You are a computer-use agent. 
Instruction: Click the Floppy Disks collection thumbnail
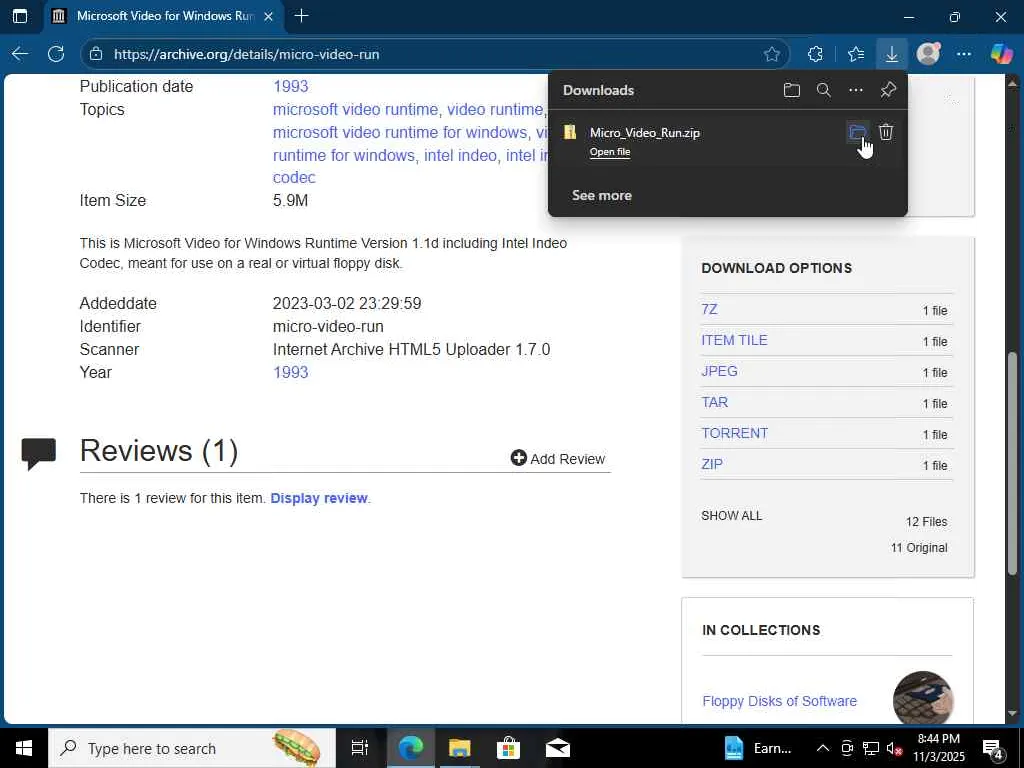[923, 697]
